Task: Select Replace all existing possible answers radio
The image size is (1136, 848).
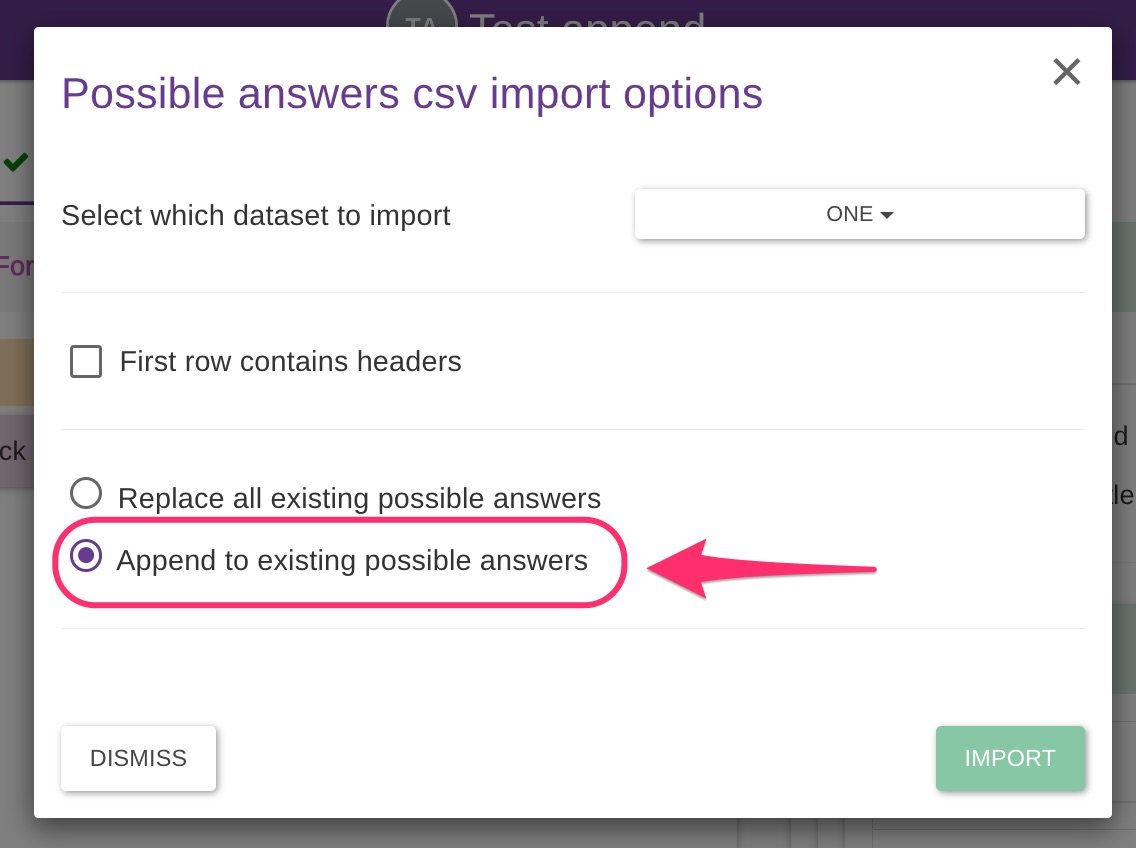Action: pyautogui.click(x=86, y=494)
